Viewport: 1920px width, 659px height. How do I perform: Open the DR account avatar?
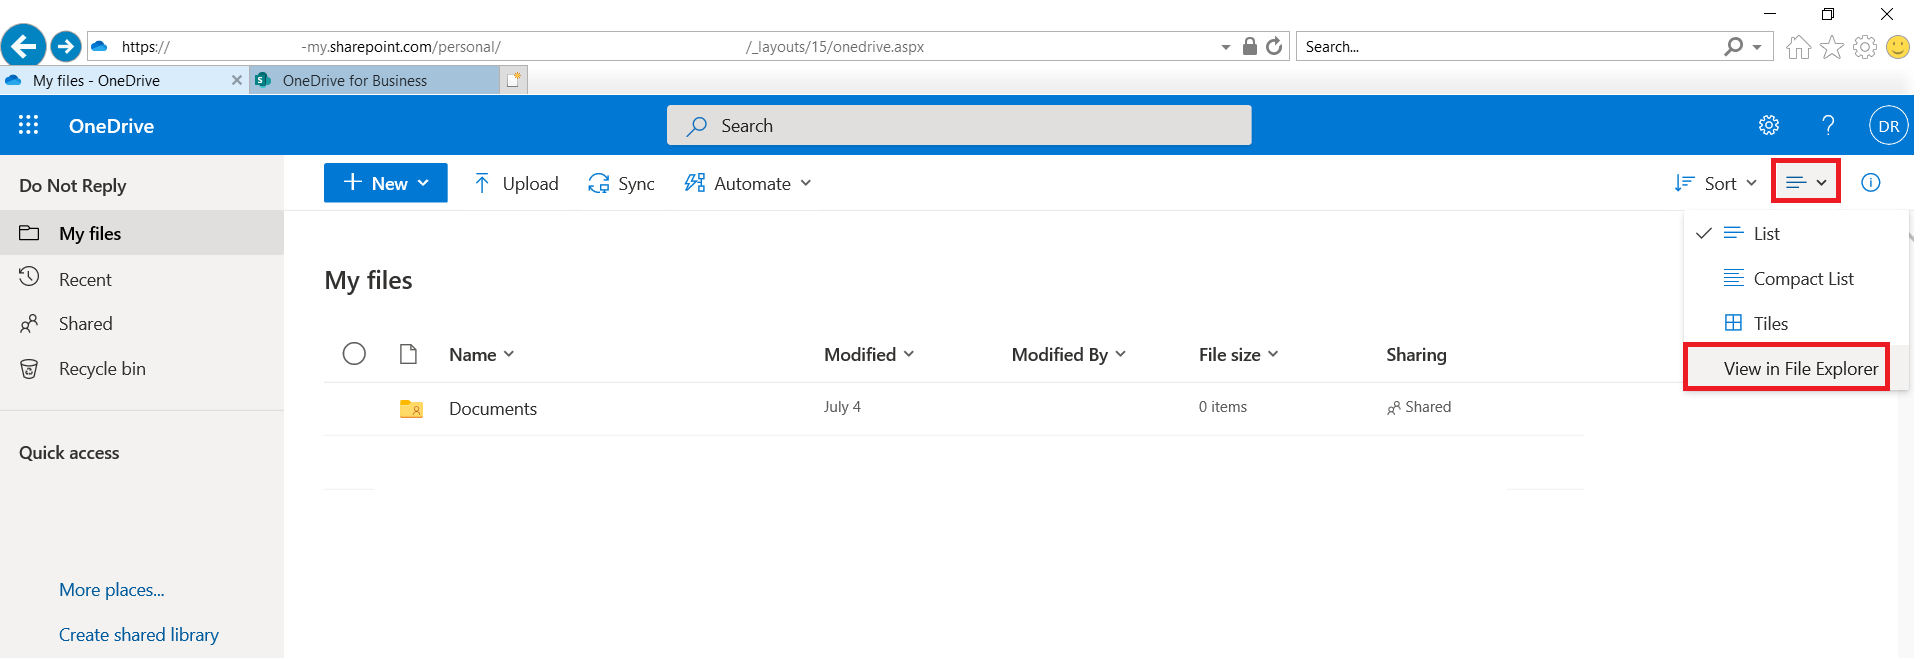tap(1888, 126)
